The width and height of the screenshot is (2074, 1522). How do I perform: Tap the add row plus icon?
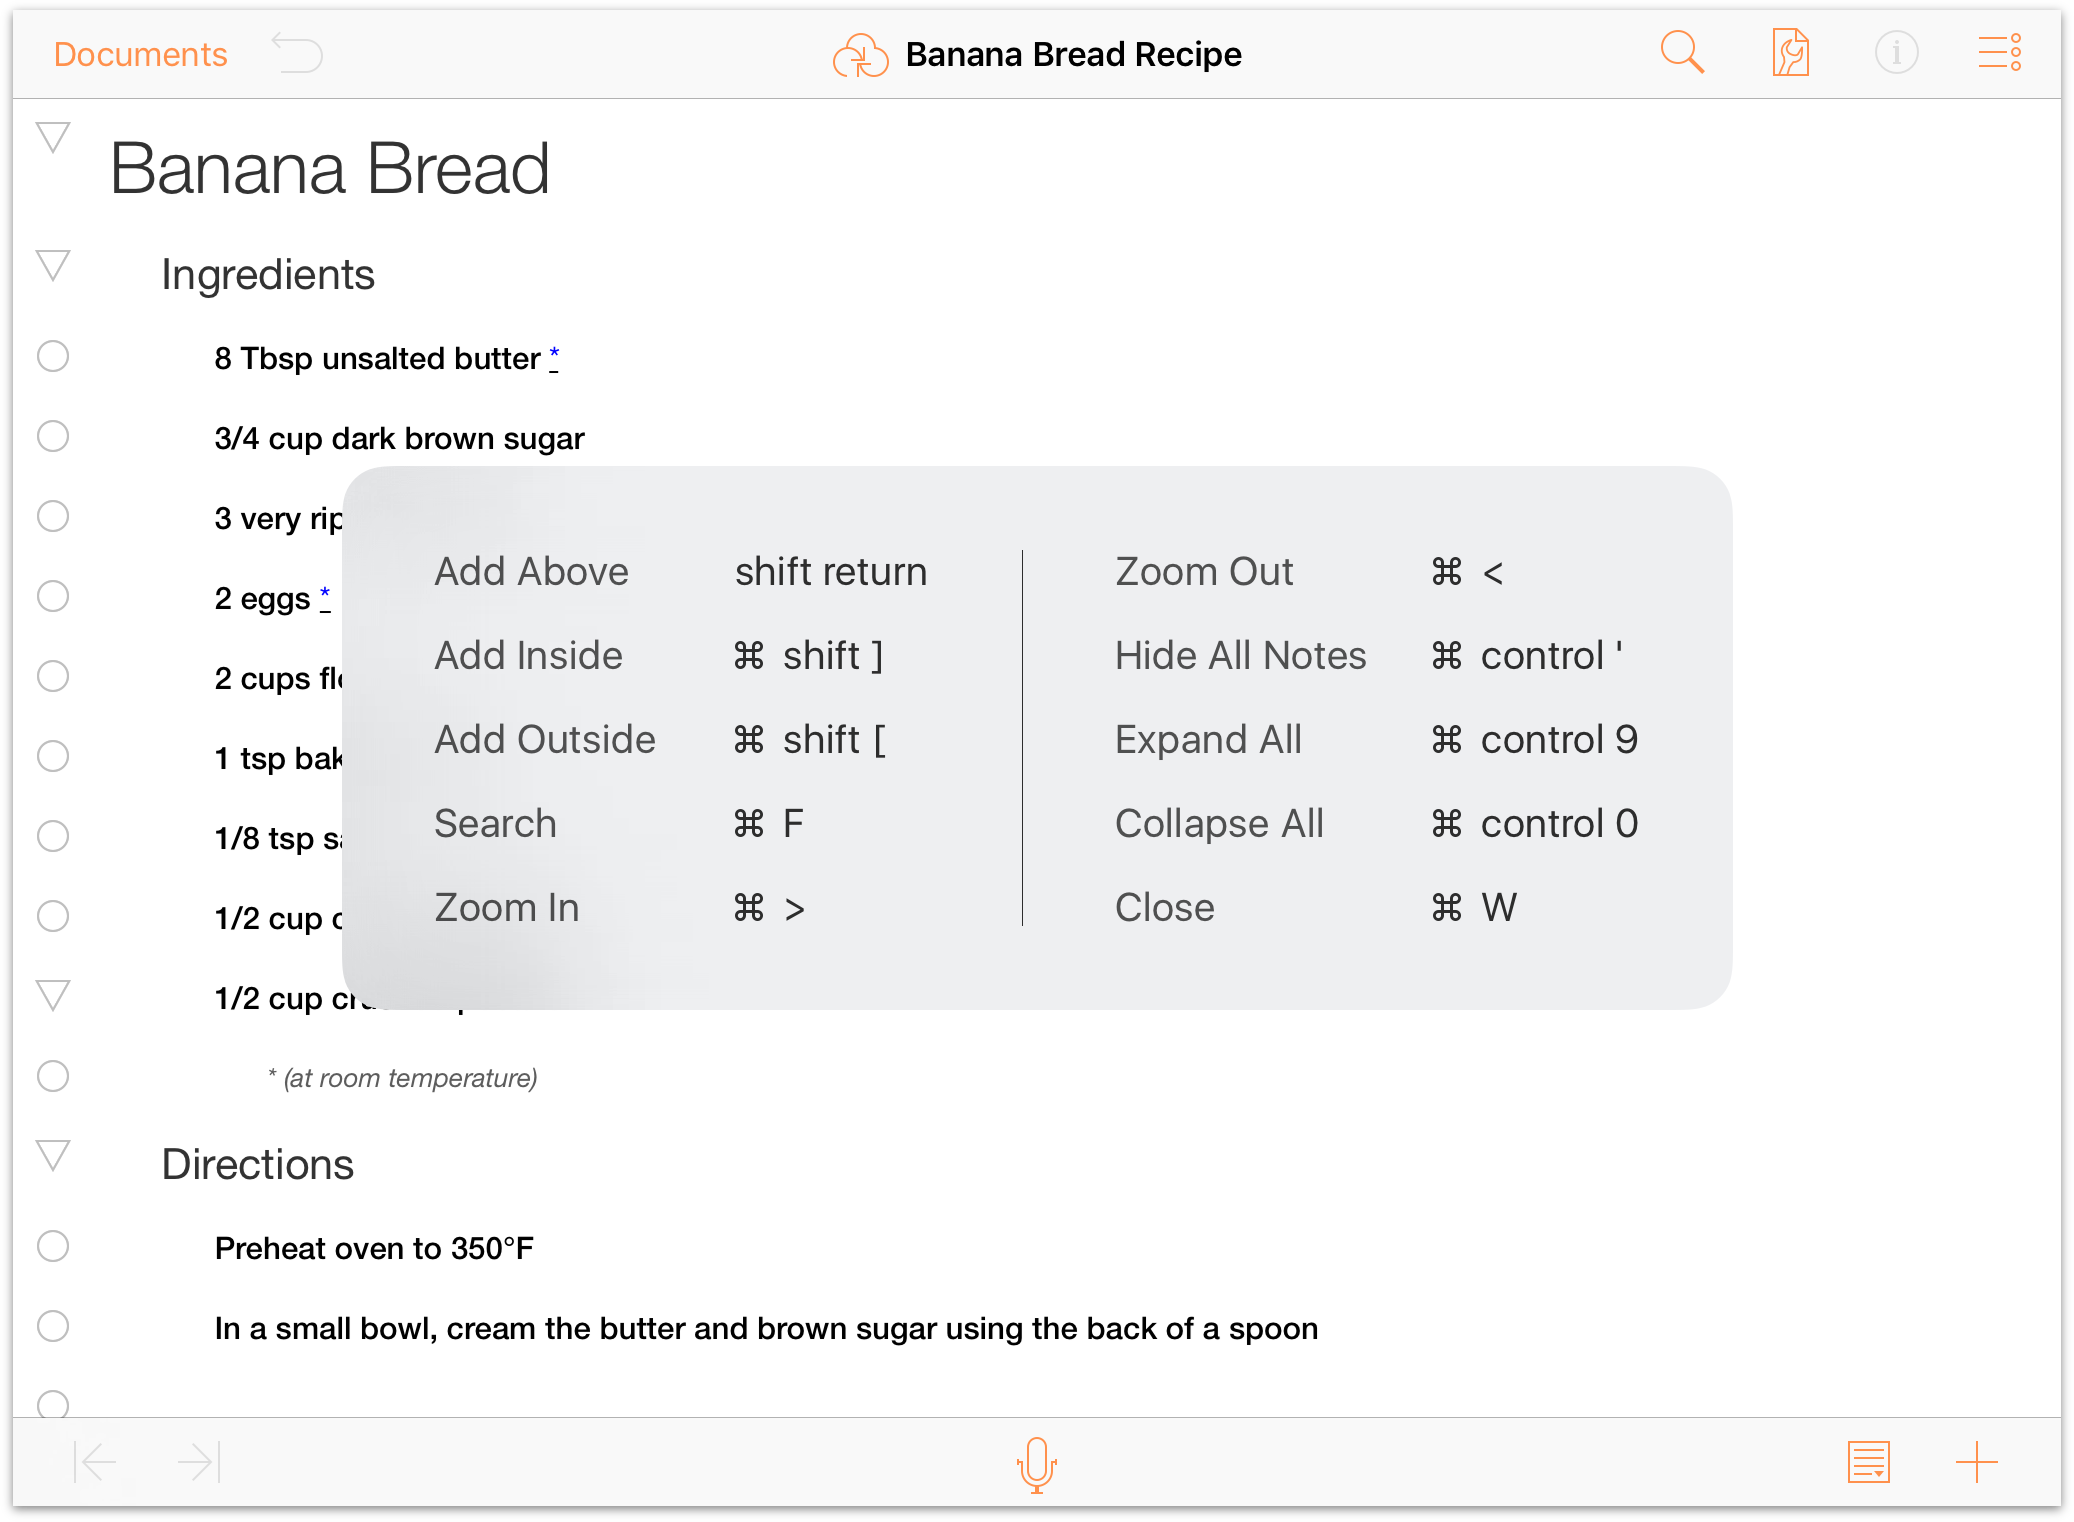click(1977, 1463)
